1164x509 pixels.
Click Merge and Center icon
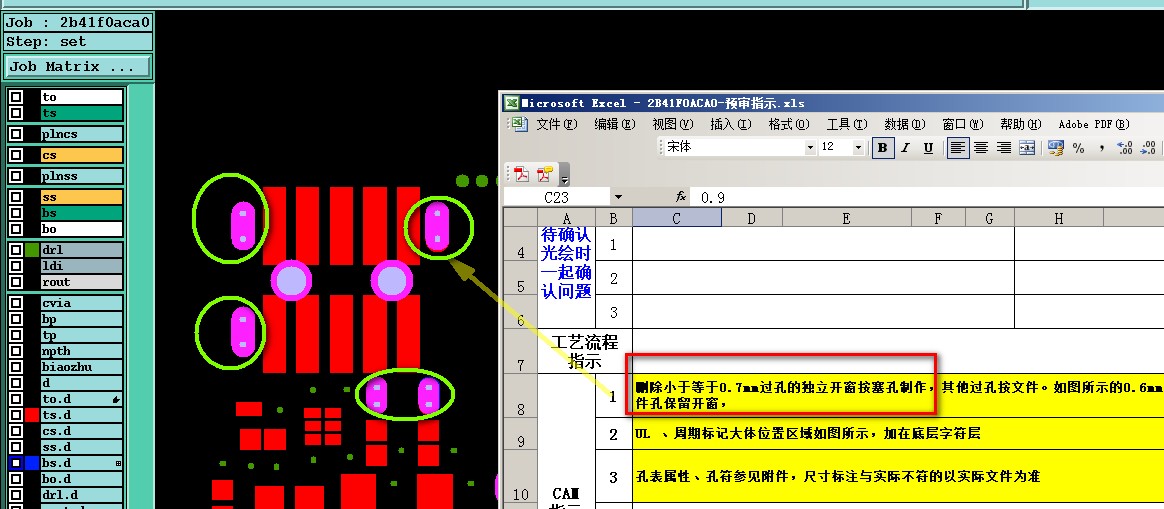click(x=1027, y=148)
